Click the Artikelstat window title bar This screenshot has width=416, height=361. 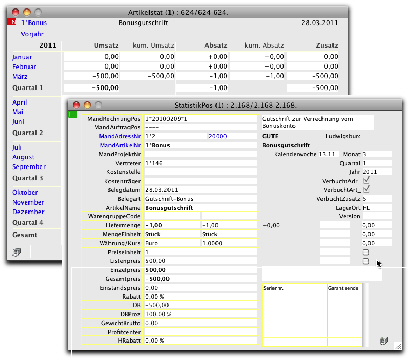177,12
